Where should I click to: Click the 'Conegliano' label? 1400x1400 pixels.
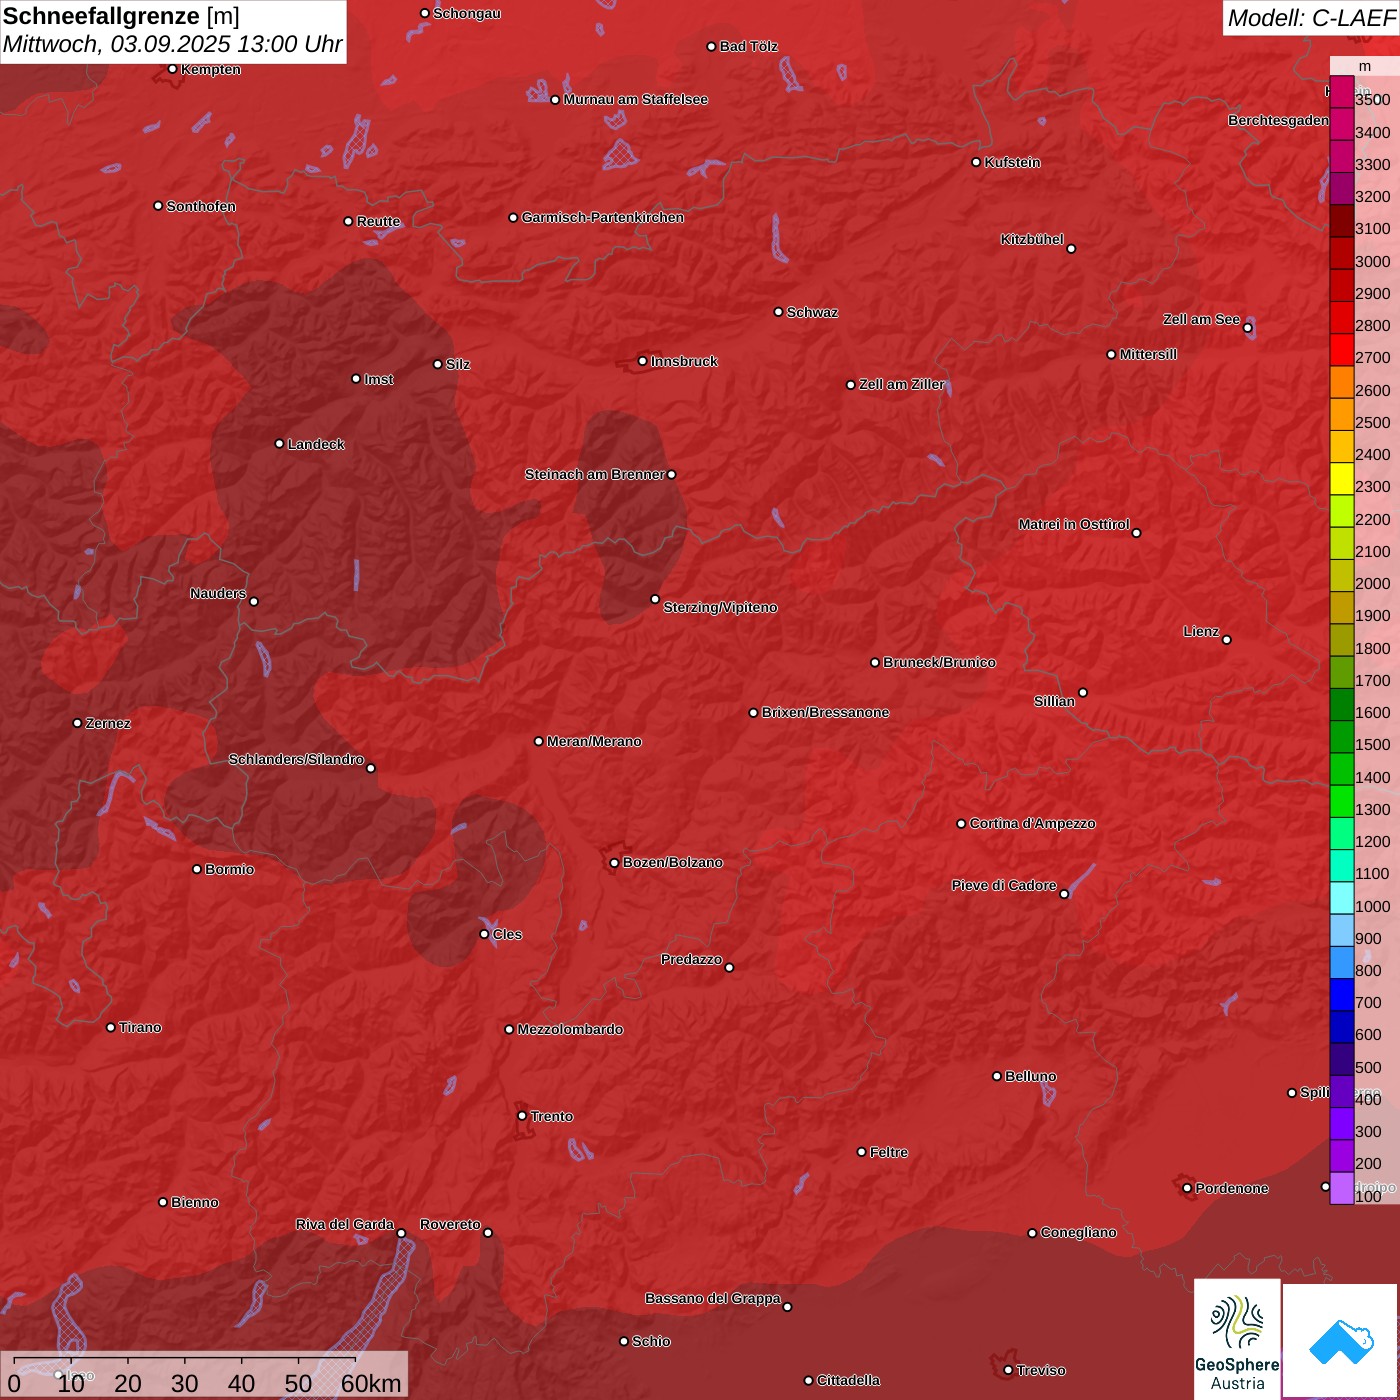point(1078,1232)
